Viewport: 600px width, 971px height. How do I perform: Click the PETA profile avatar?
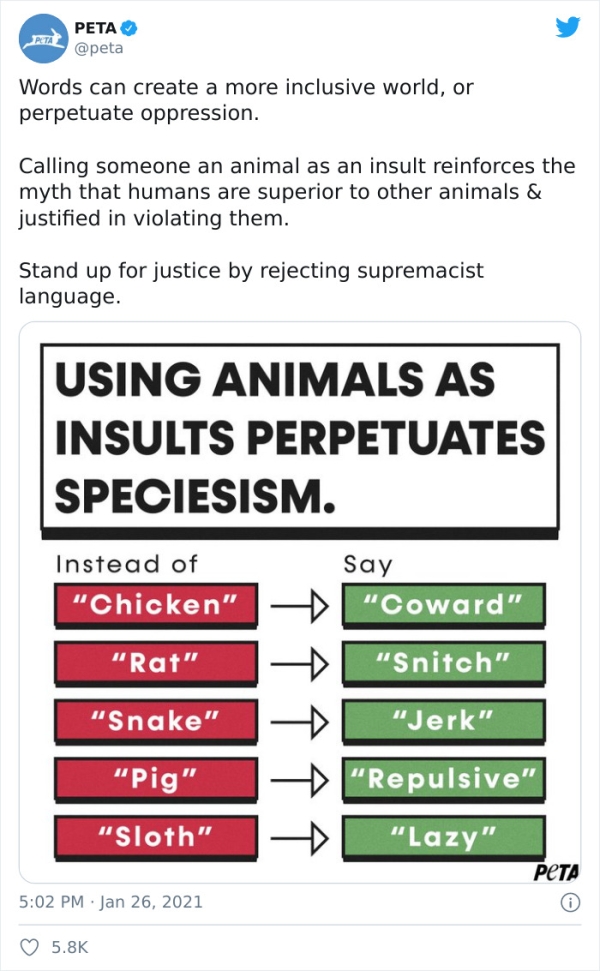(43, 39)
